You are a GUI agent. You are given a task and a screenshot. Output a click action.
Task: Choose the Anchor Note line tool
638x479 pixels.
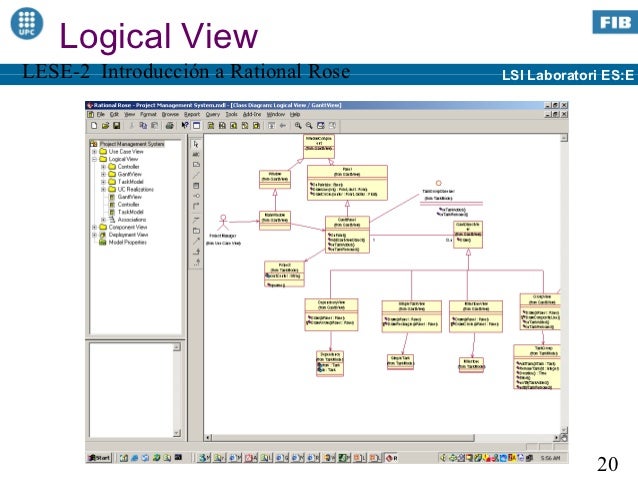click(x=196, y=175)
